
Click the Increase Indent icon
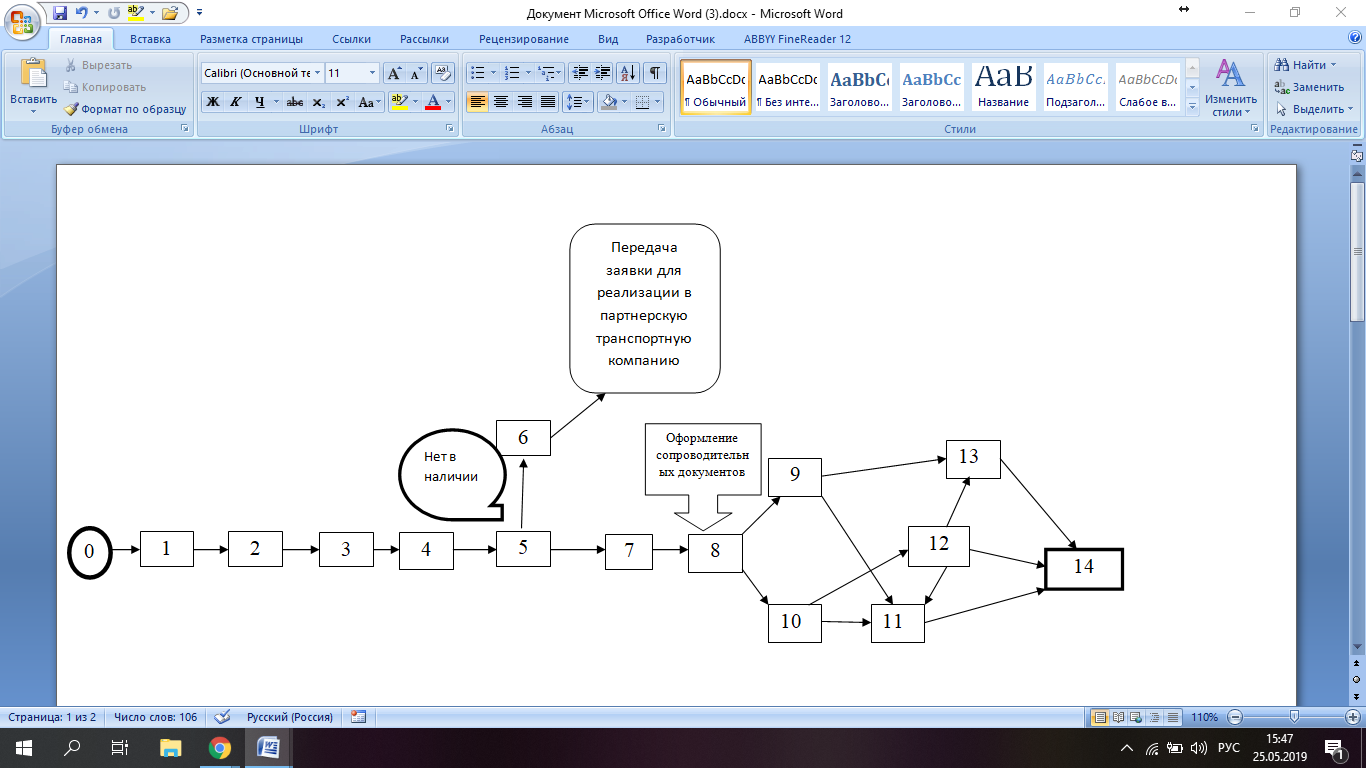603,73
